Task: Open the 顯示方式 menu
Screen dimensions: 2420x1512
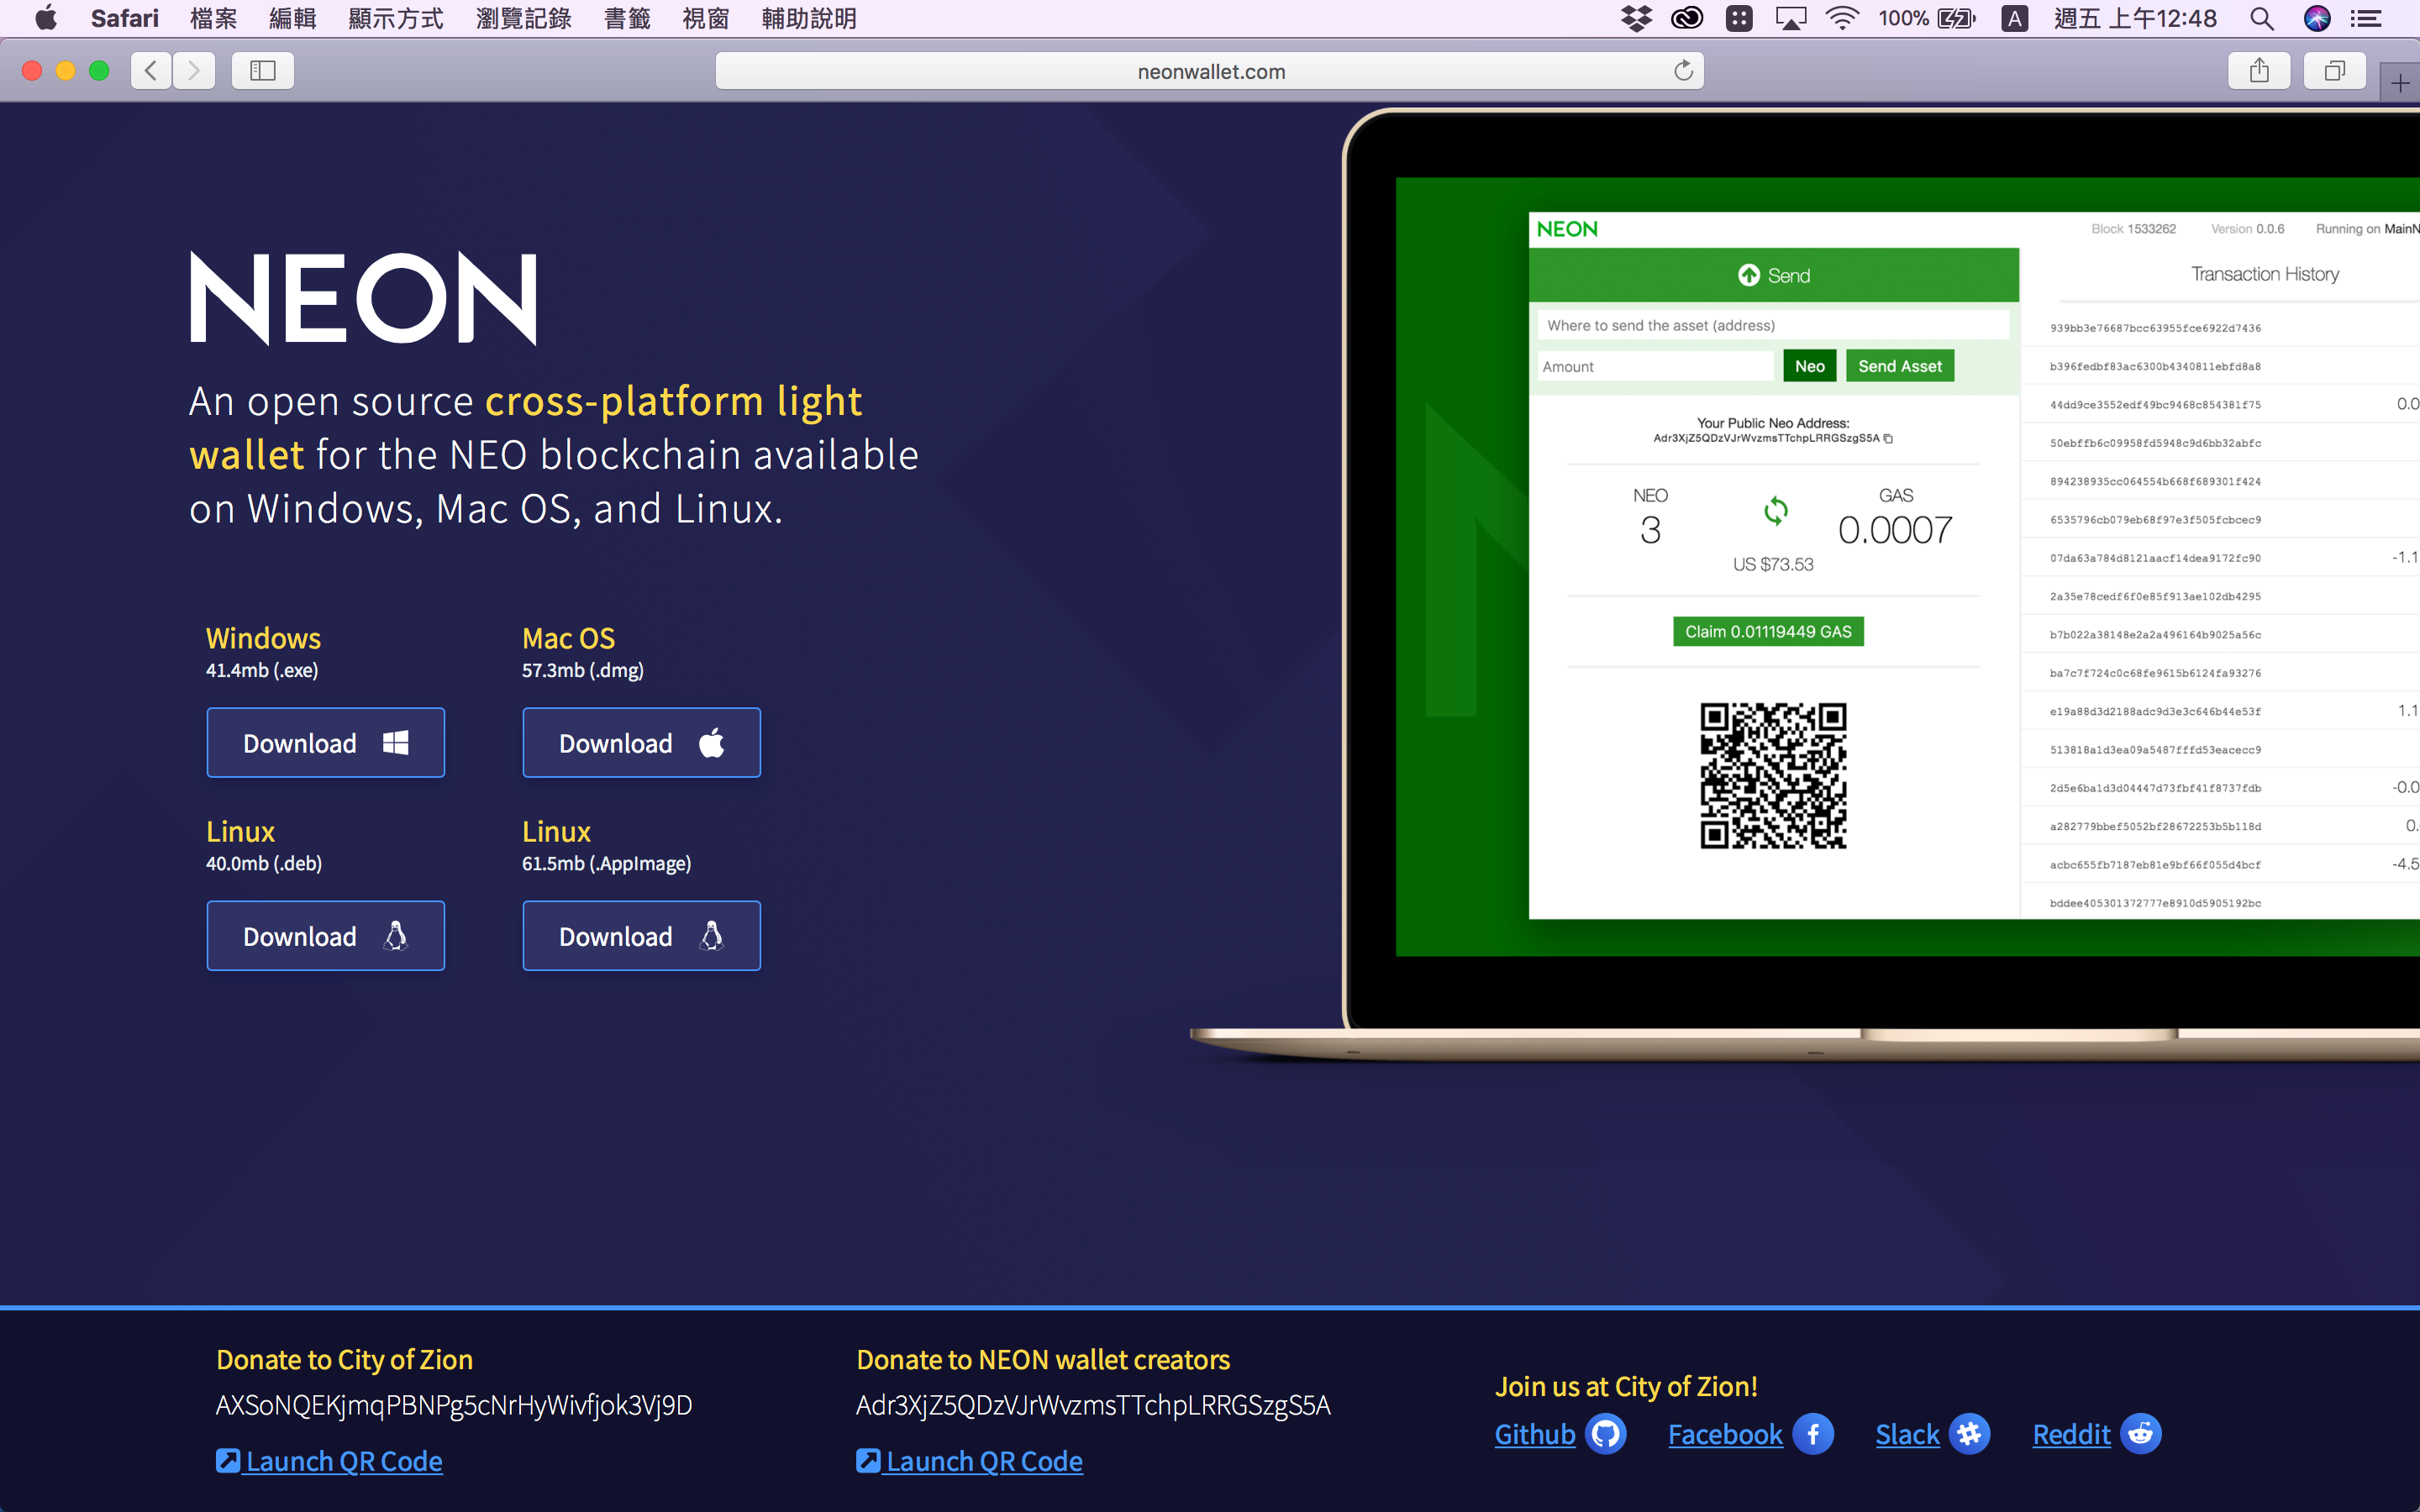Action: coord(395,18)
